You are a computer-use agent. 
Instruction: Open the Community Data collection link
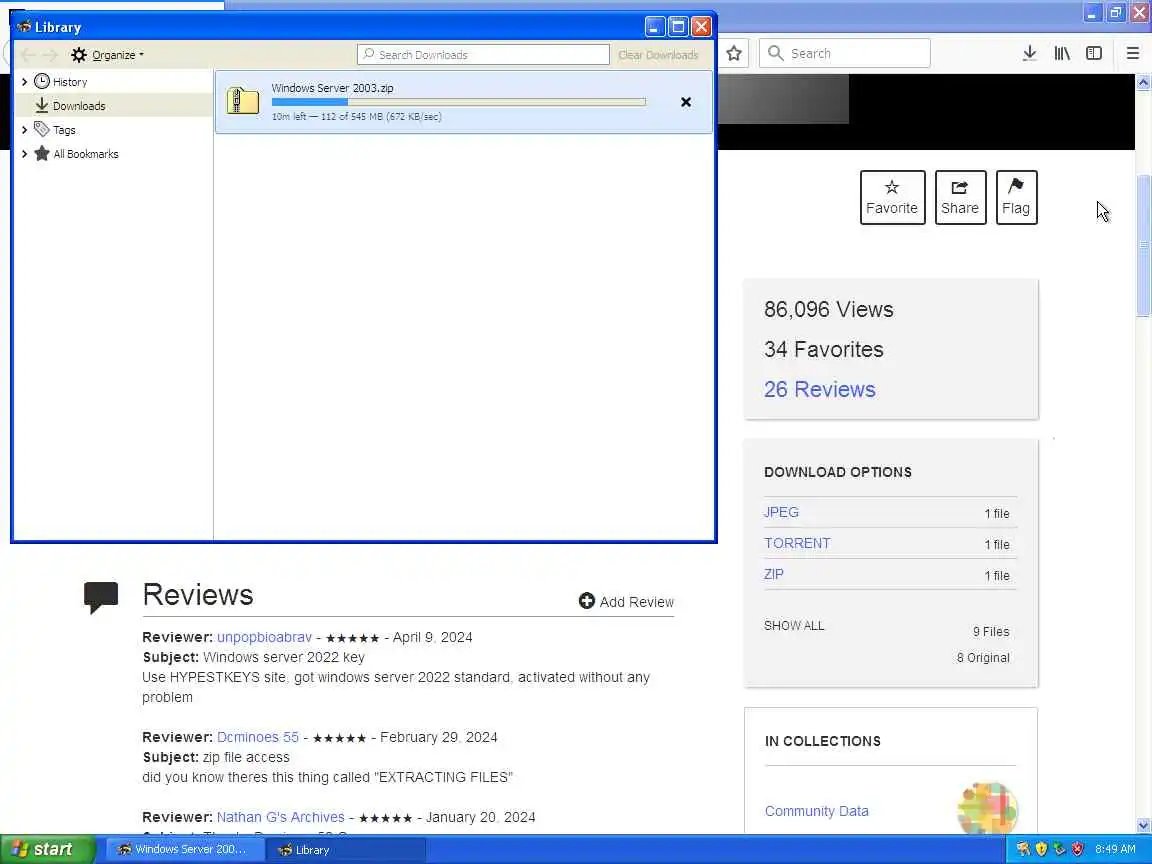click(x=816, y=811)
